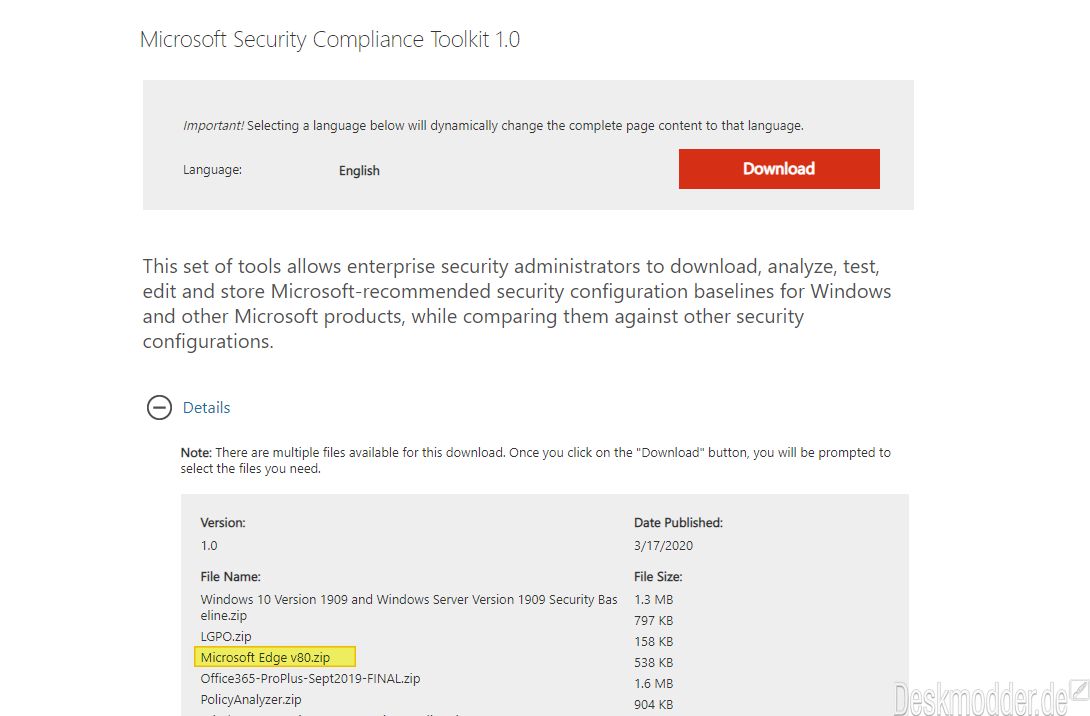The width and height of the screenshot is (1090, 716).
Task: Click the Details link text
Action: click(x=206, y=407)
